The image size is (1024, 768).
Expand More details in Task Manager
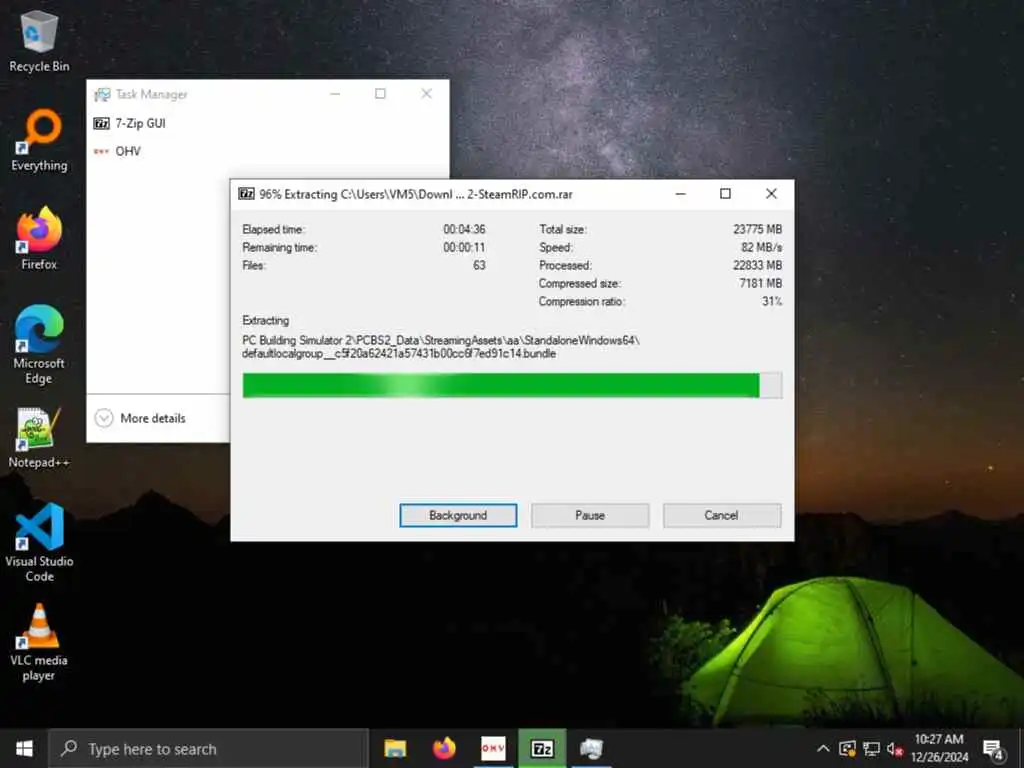pos(140,418)
